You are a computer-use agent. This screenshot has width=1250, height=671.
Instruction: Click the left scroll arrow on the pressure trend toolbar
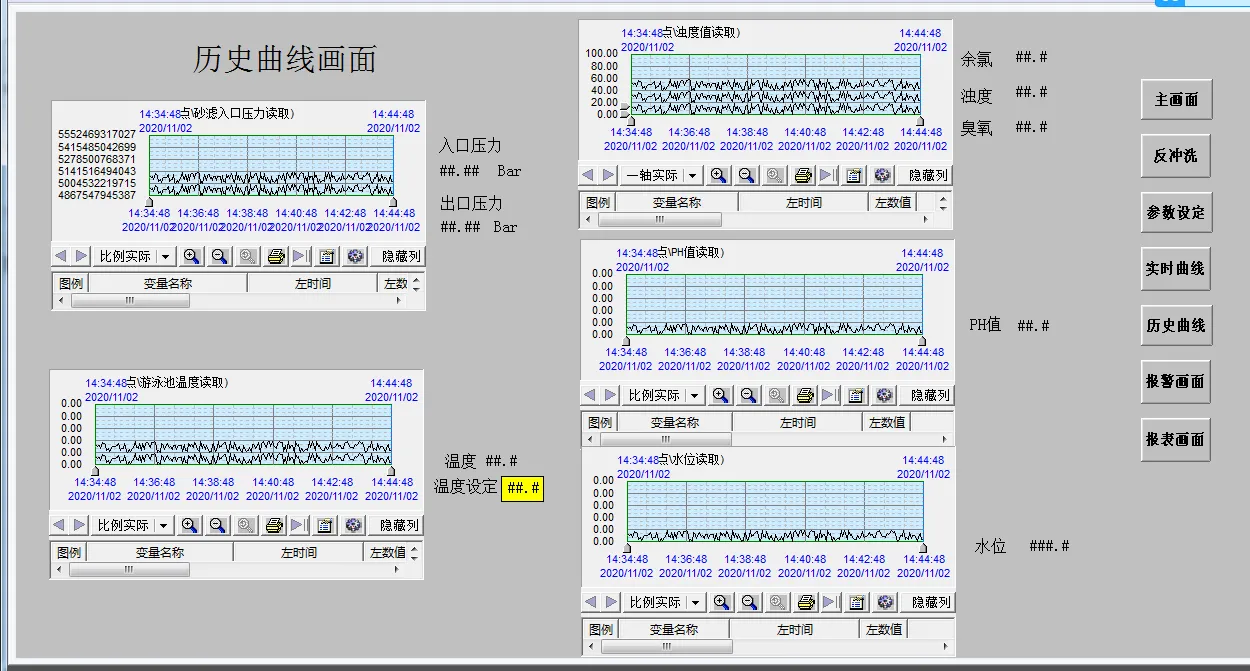tap(63, 256)
